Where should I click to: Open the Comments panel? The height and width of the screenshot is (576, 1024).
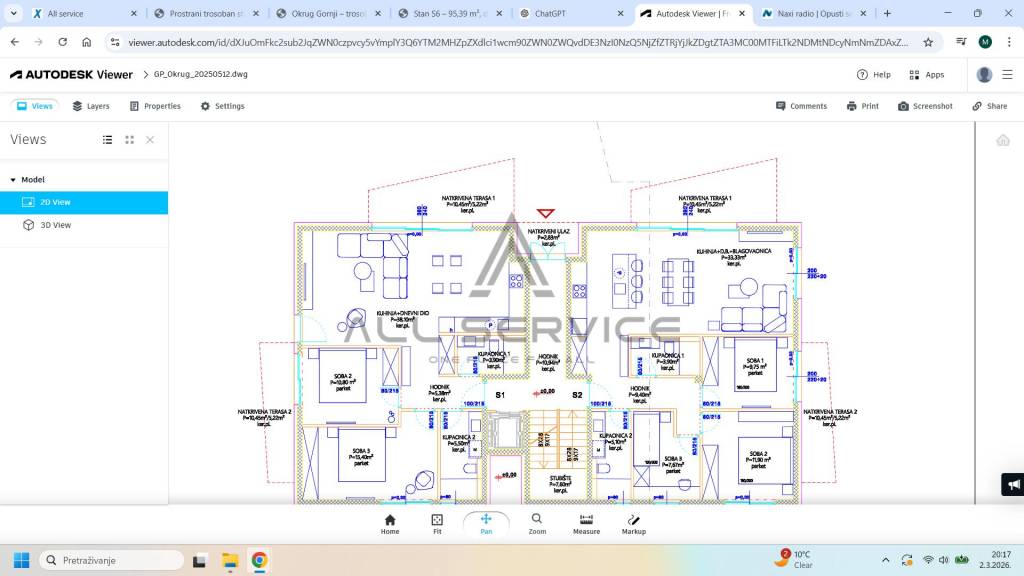[800, 106]
